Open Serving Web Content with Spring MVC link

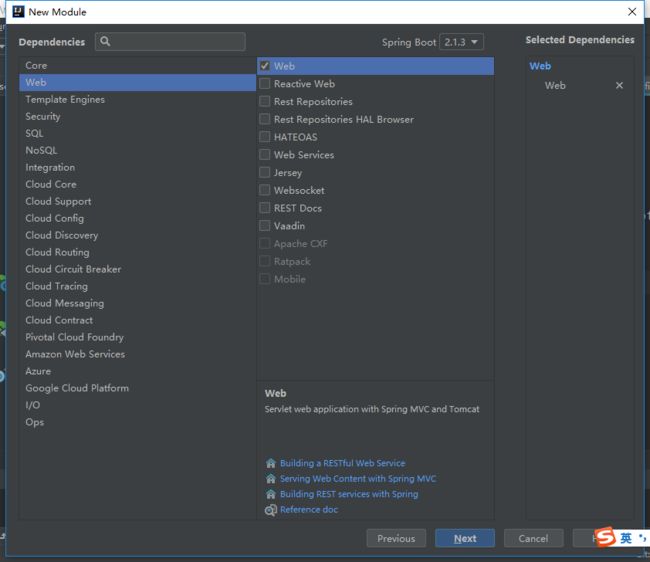click(358, 479)
